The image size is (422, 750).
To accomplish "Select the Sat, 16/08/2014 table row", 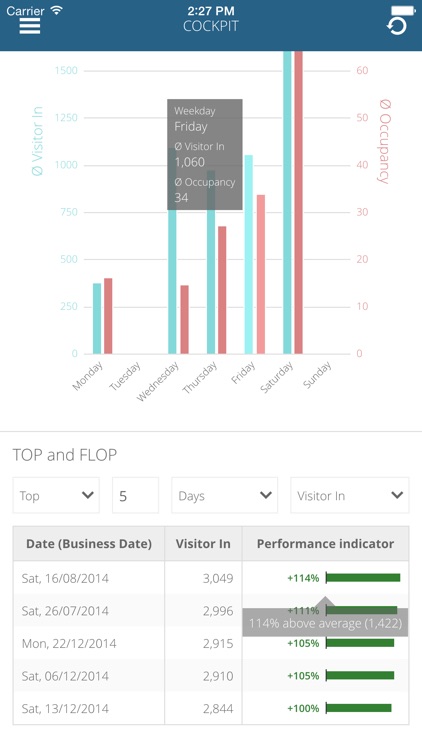I will [x=211, y=578].
